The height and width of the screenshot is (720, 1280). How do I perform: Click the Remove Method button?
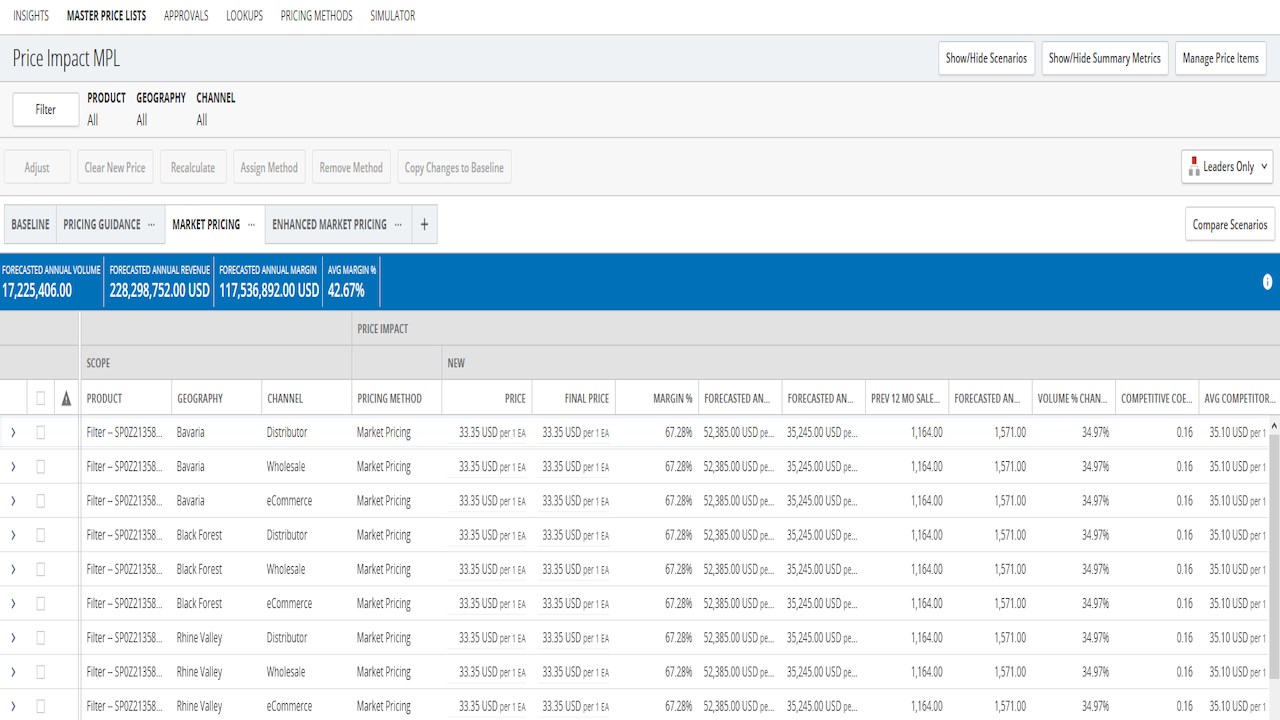point(351,168)
